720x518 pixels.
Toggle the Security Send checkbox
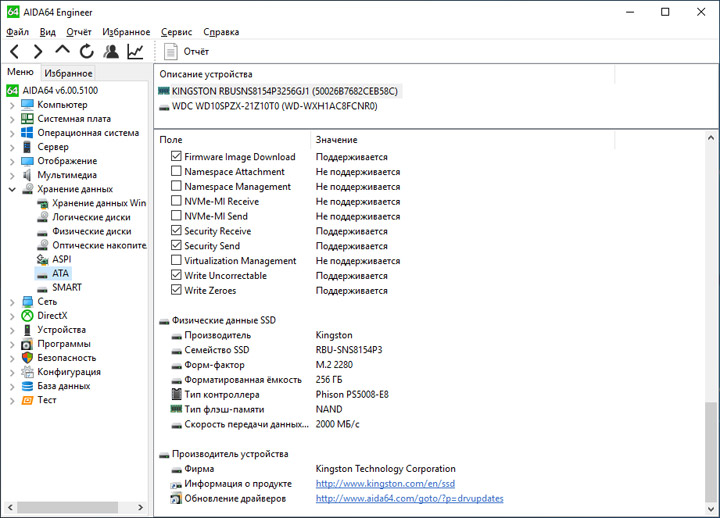(176, 245)
